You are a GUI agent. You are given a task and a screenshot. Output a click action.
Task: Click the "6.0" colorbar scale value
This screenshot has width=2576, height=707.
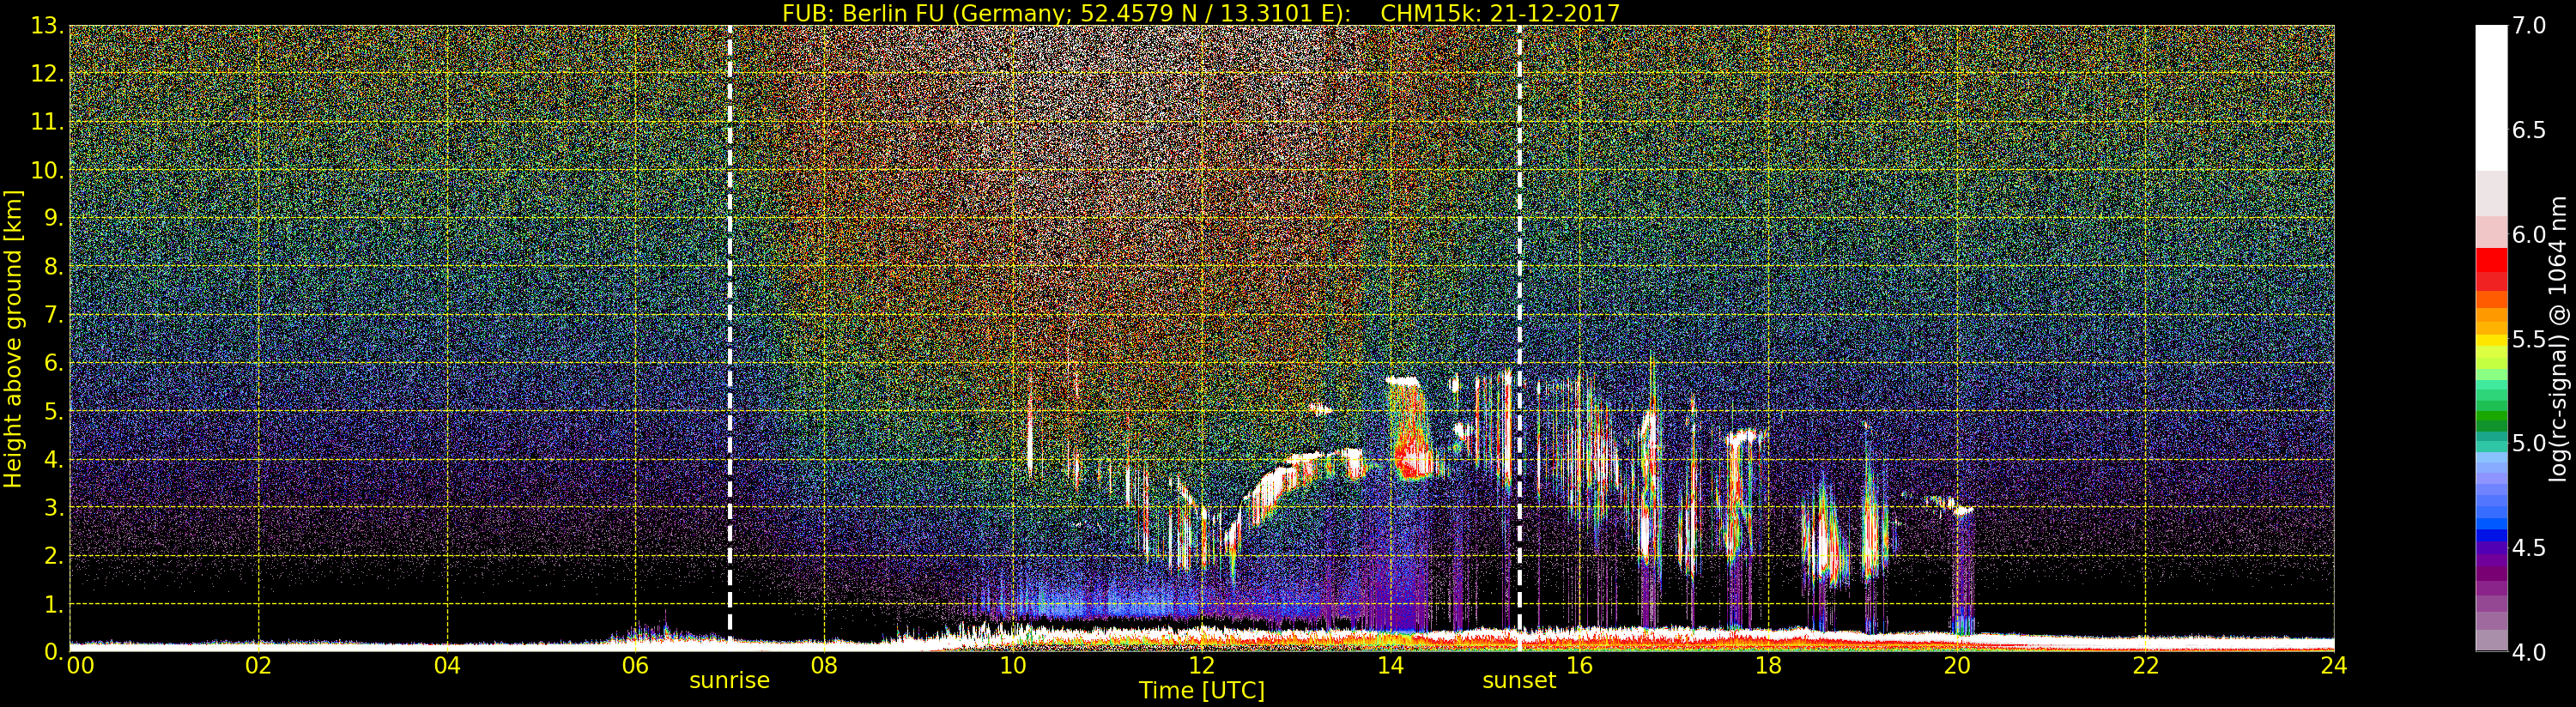[2529, 234]
